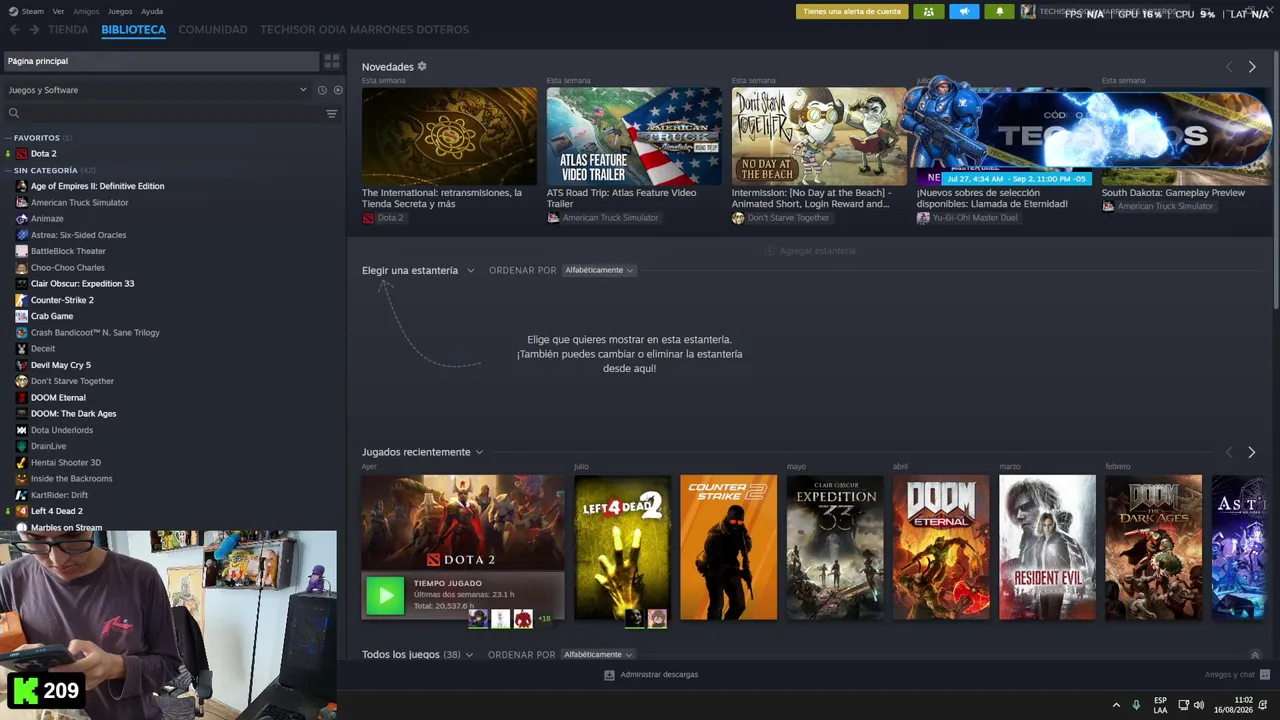Show next Novedades items with right arrow
Image resolution: width=1280 pixels, height=720 pixels.
tap(1252, 67)
